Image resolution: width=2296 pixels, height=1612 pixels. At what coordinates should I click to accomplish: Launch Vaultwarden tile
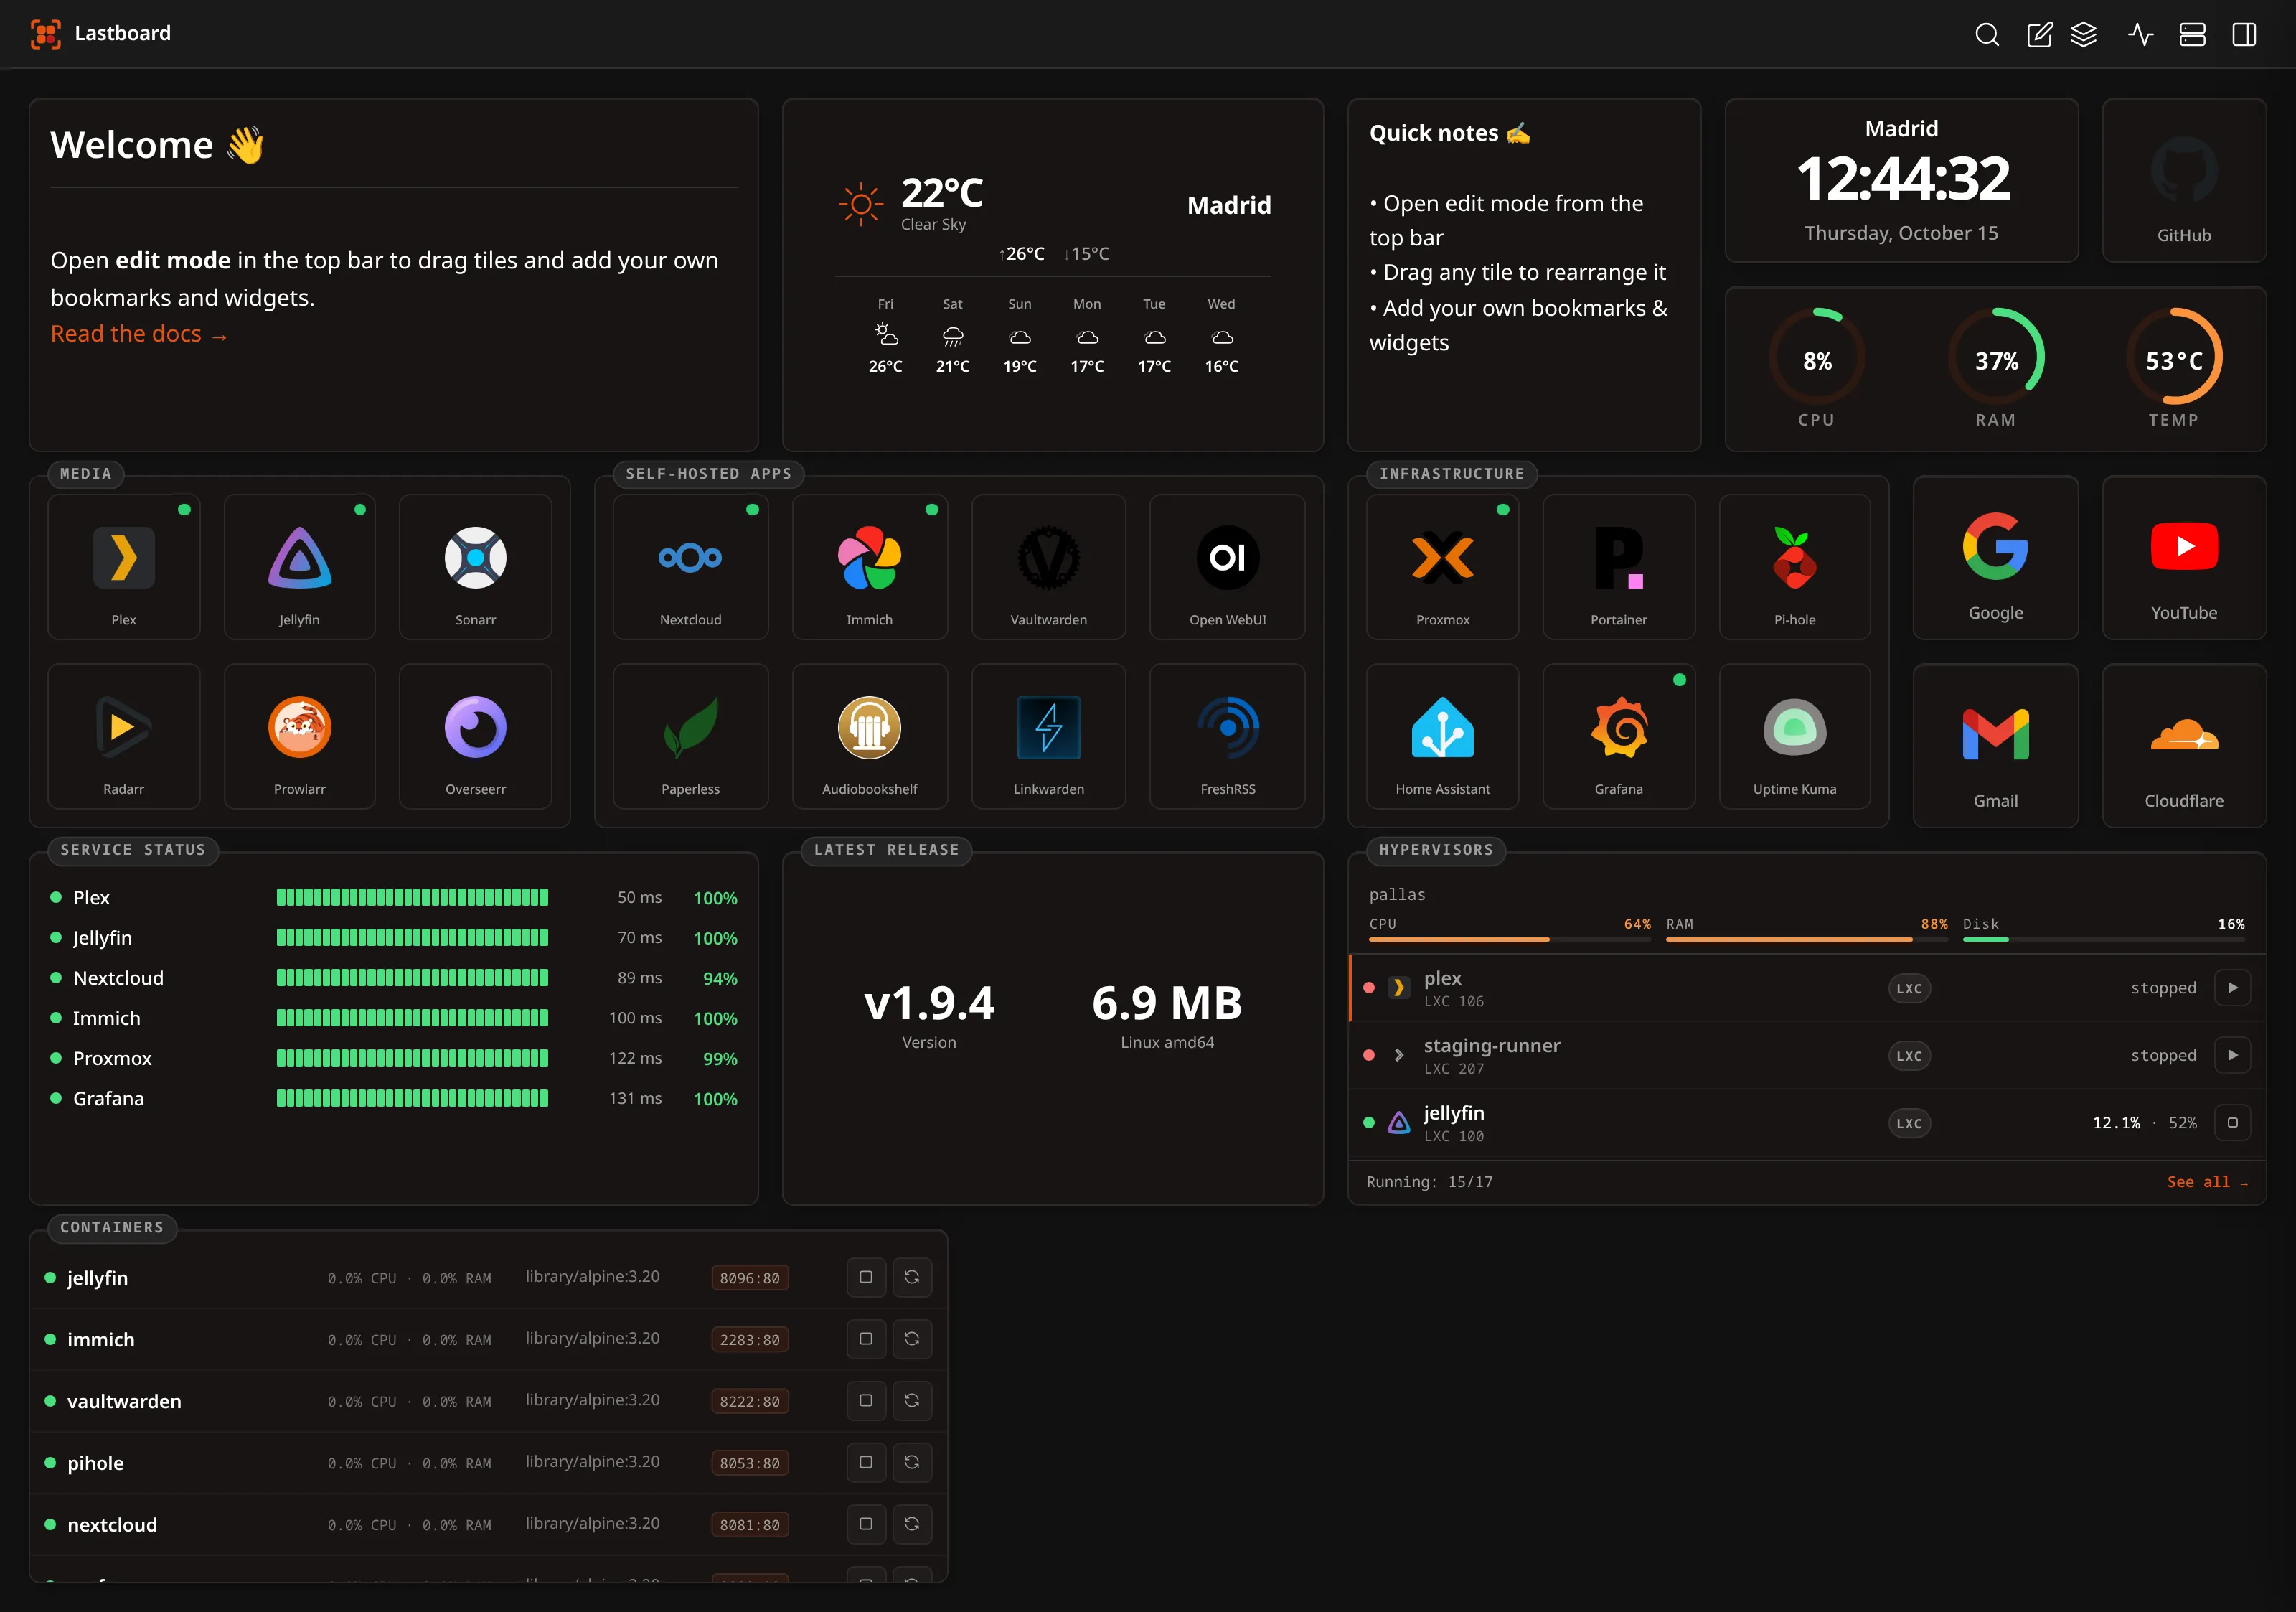pos(1049,567)
